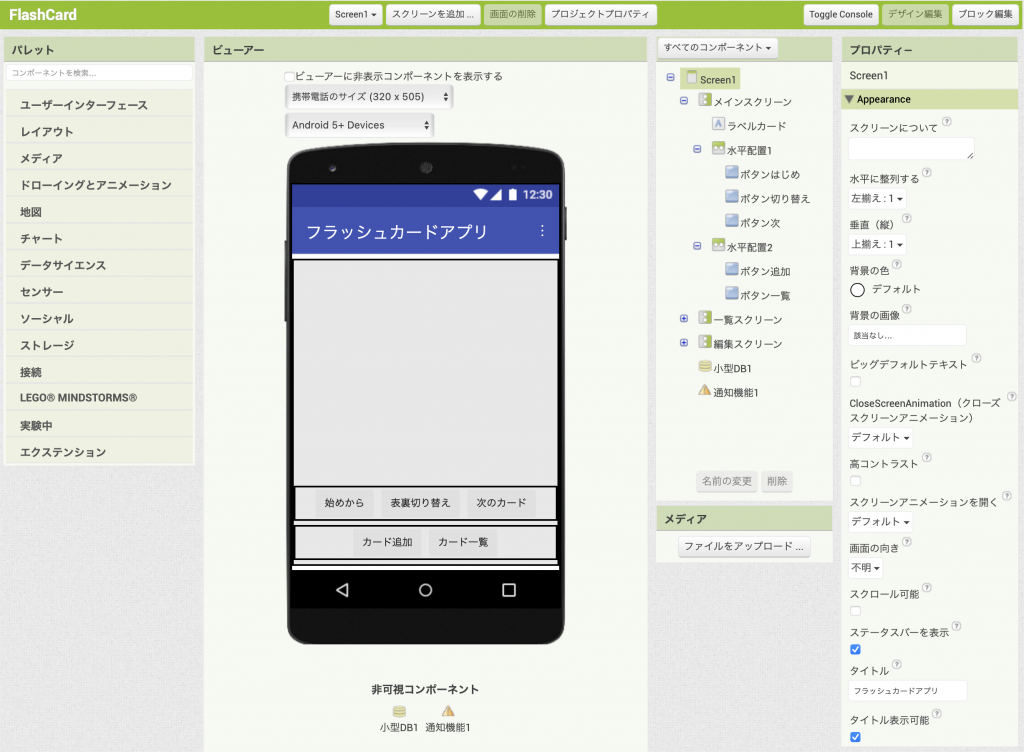Click the 背景の色 default color swatch
The width and height of the screenshot is (1024, 752).
point(857,289)
